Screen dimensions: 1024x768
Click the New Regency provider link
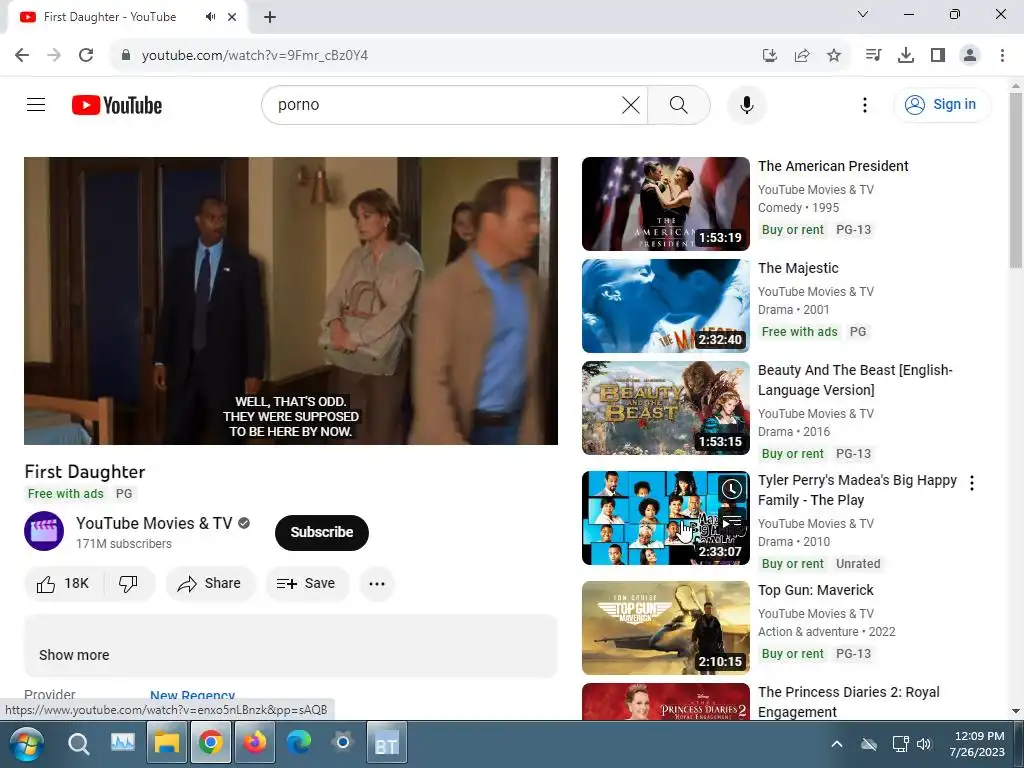pos(193,695)
